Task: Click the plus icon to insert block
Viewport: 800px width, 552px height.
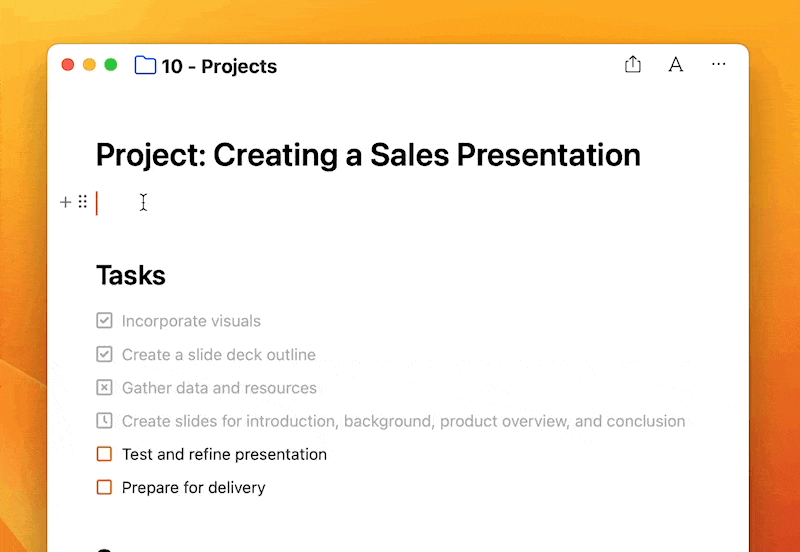Action: 66,202
